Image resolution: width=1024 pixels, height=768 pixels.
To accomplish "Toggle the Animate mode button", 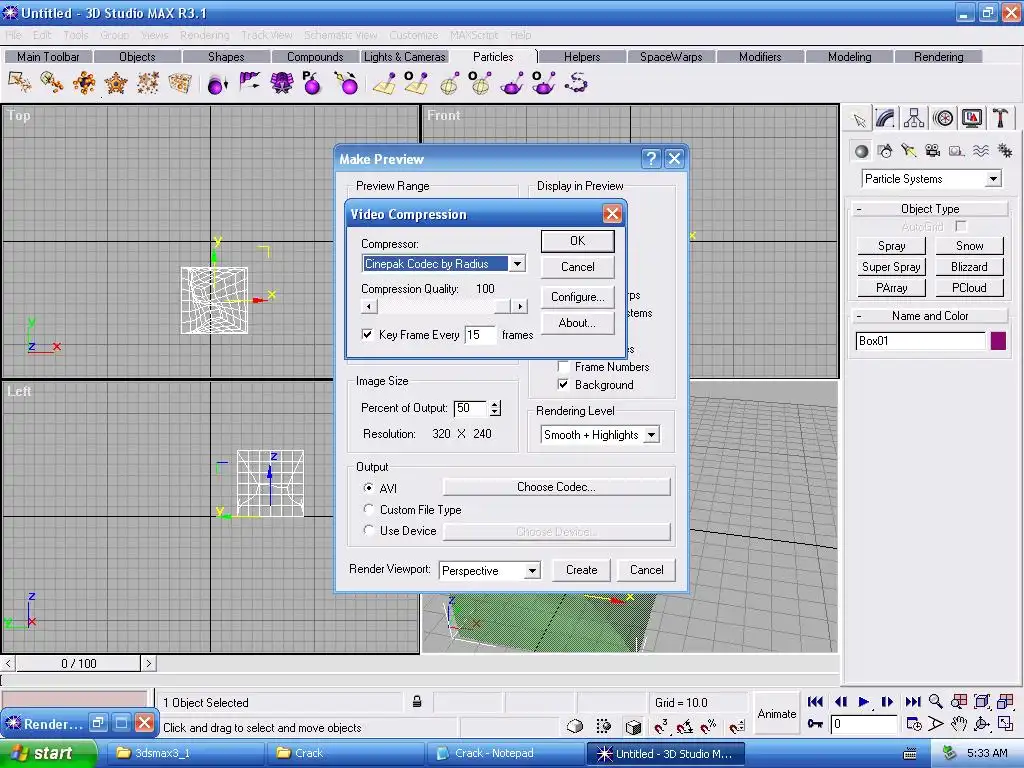I will [x=776, y=713].
